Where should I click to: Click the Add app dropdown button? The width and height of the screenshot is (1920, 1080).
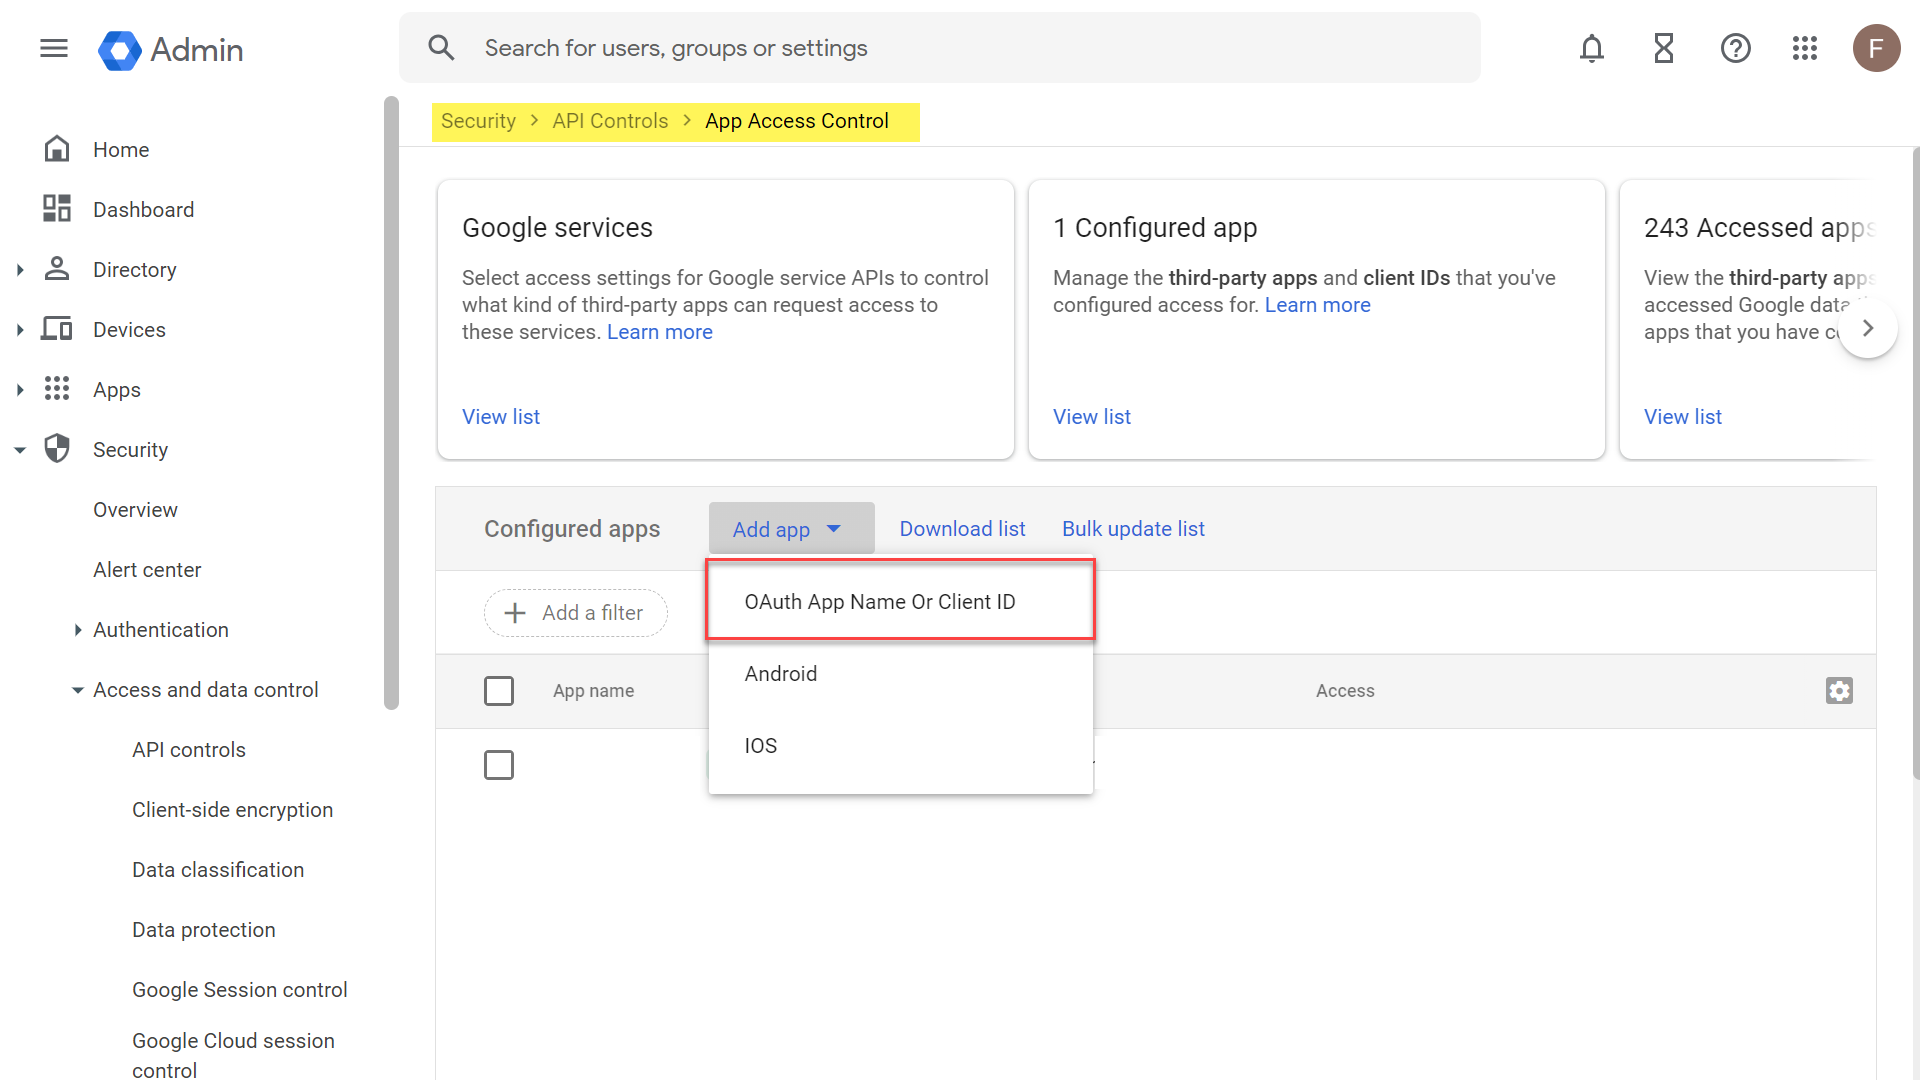coord(792,528)
